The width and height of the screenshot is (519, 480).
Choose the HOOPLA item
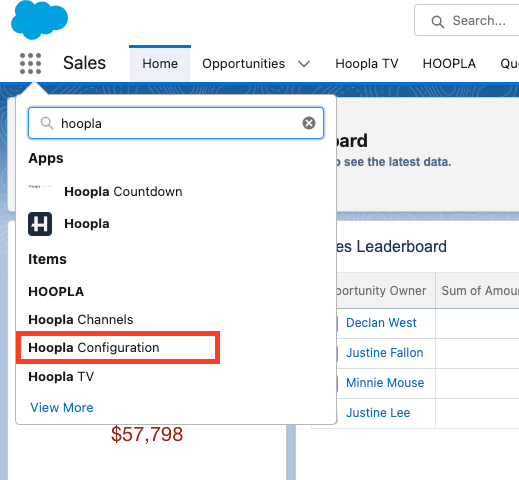click(x=56, y=292)
